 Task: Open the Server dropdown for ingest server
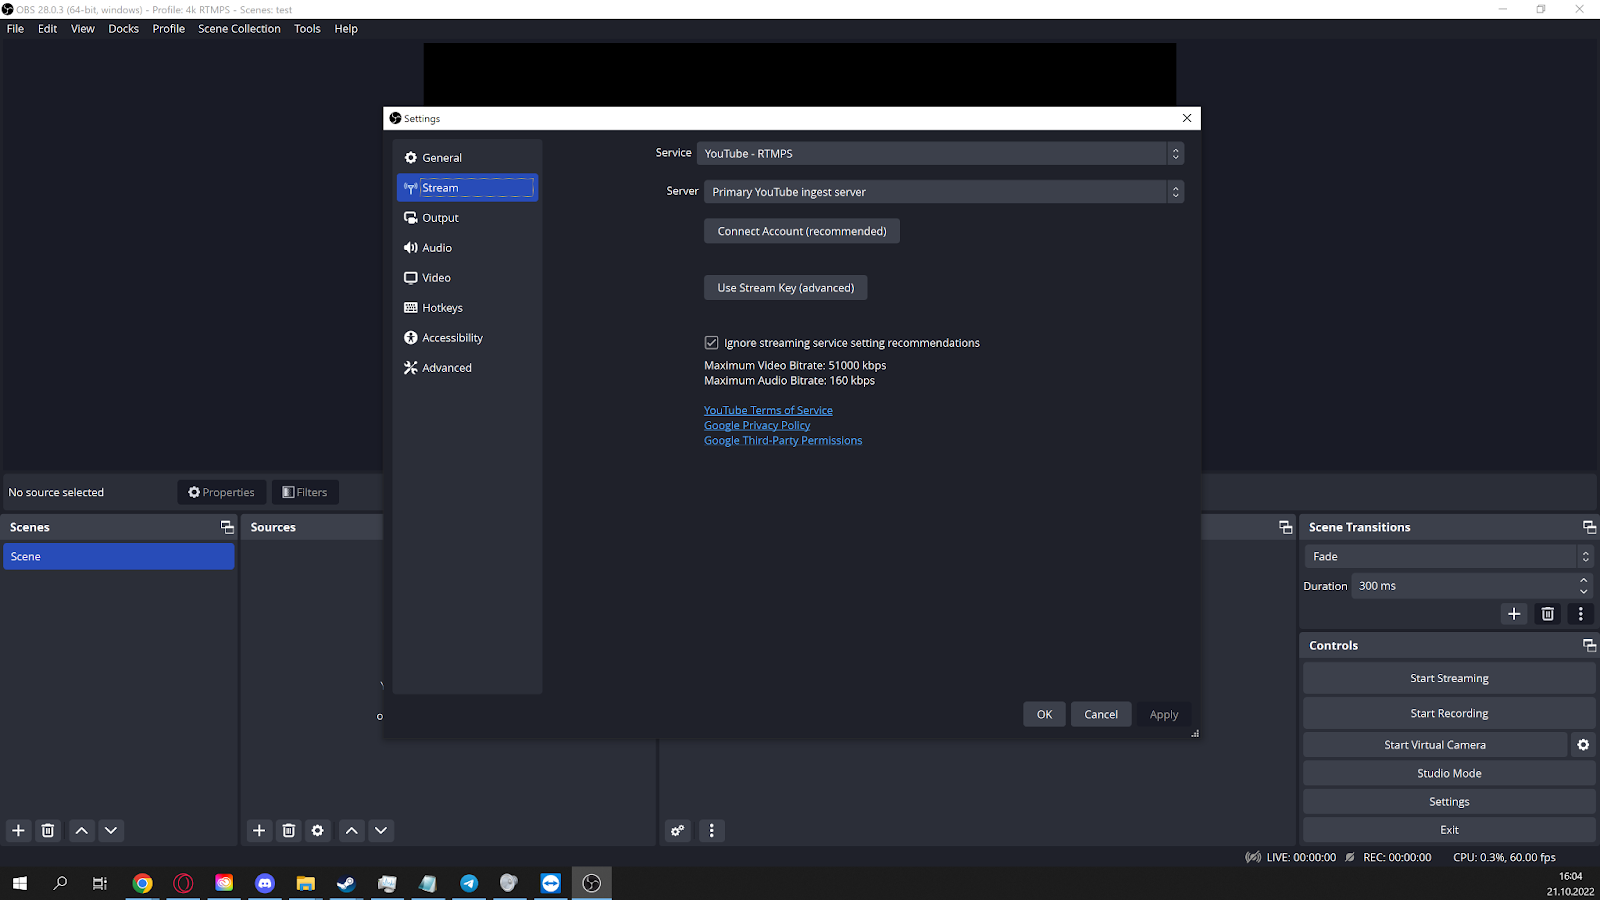click(x=944, y=192)
